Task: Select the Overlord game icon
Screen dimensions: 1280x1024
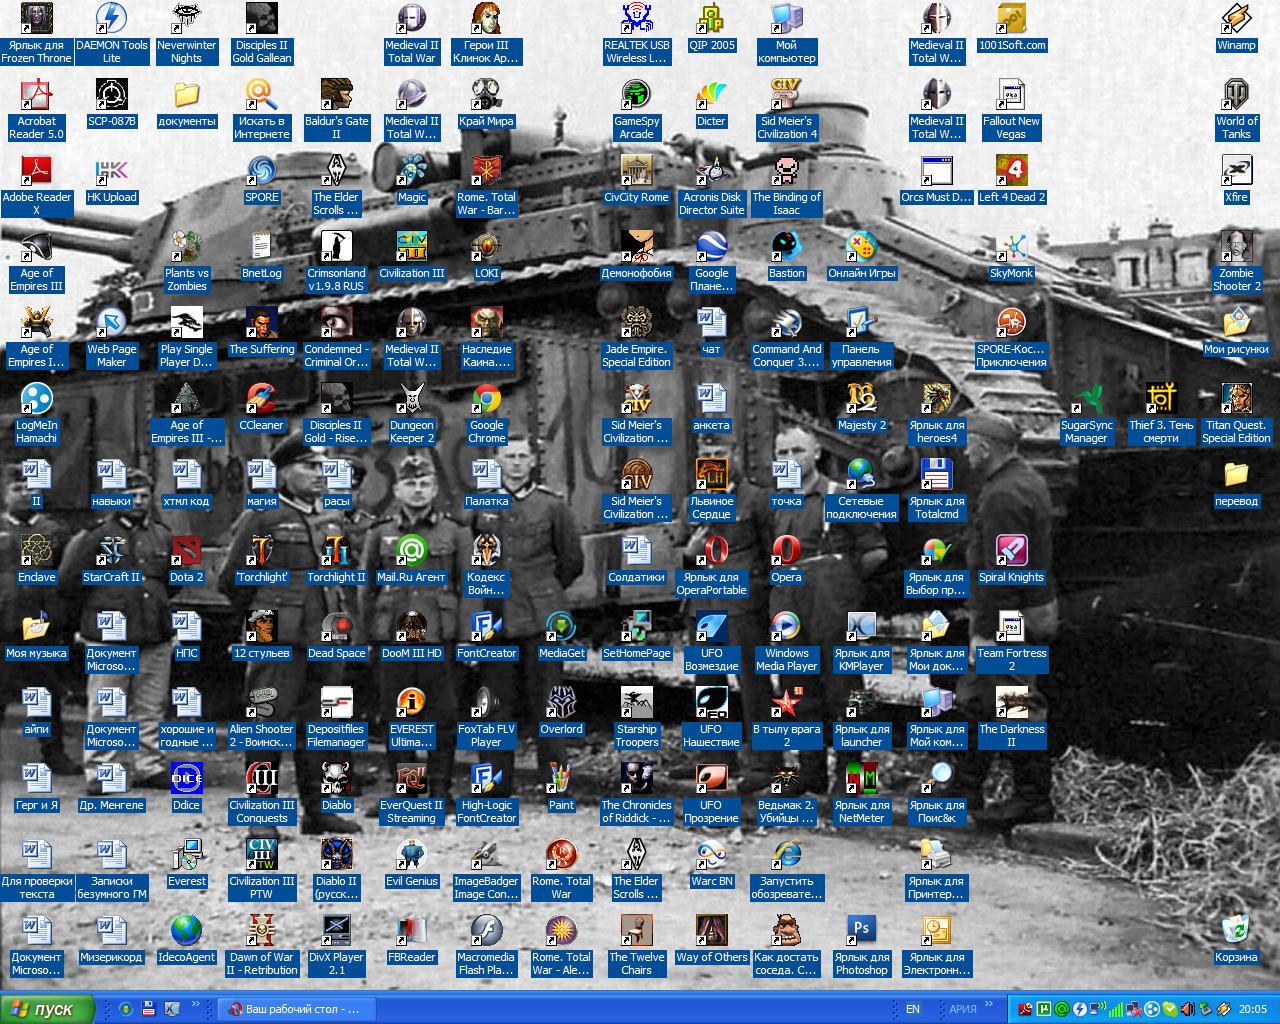Action: tap(561, 711)
